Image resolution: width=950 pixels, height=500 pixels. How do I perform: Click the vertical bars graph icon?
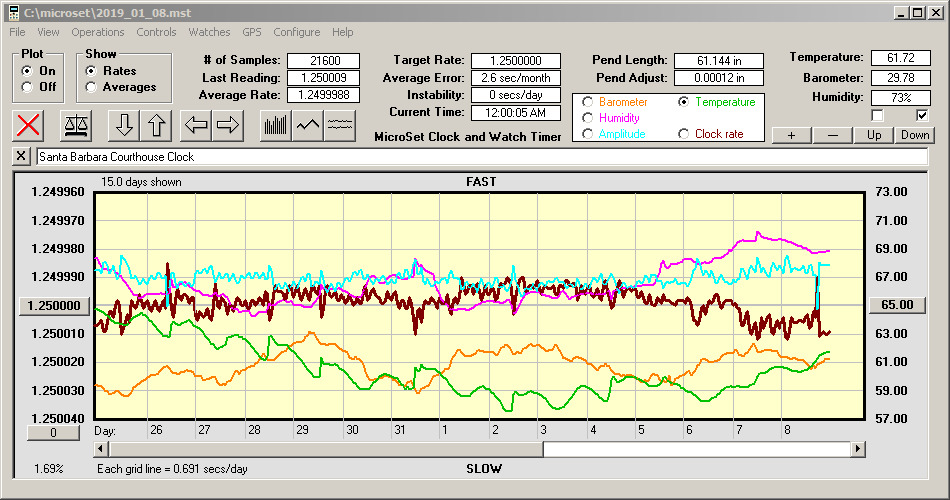coord(276,125)
